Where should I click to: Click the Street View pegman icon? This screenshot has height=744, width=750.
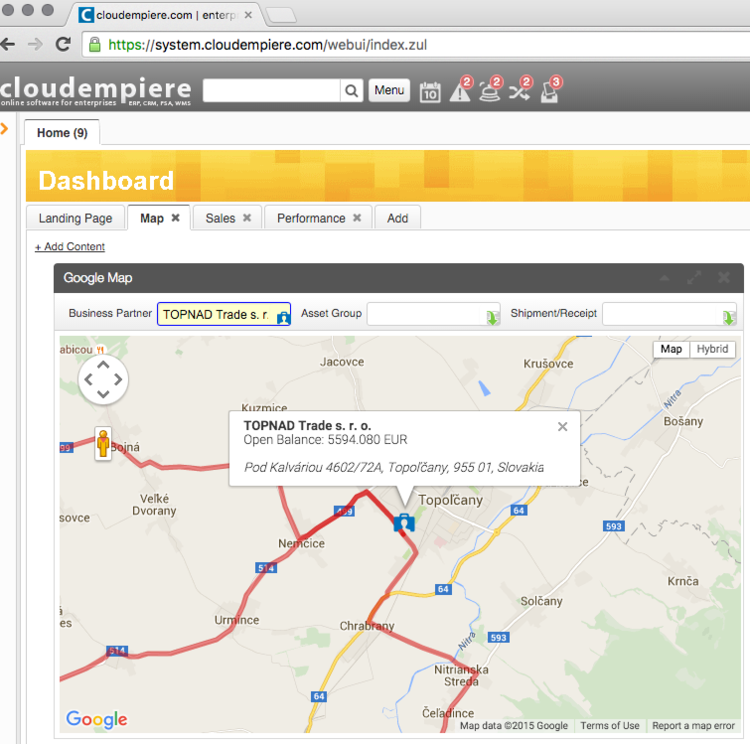pos(102,443)
